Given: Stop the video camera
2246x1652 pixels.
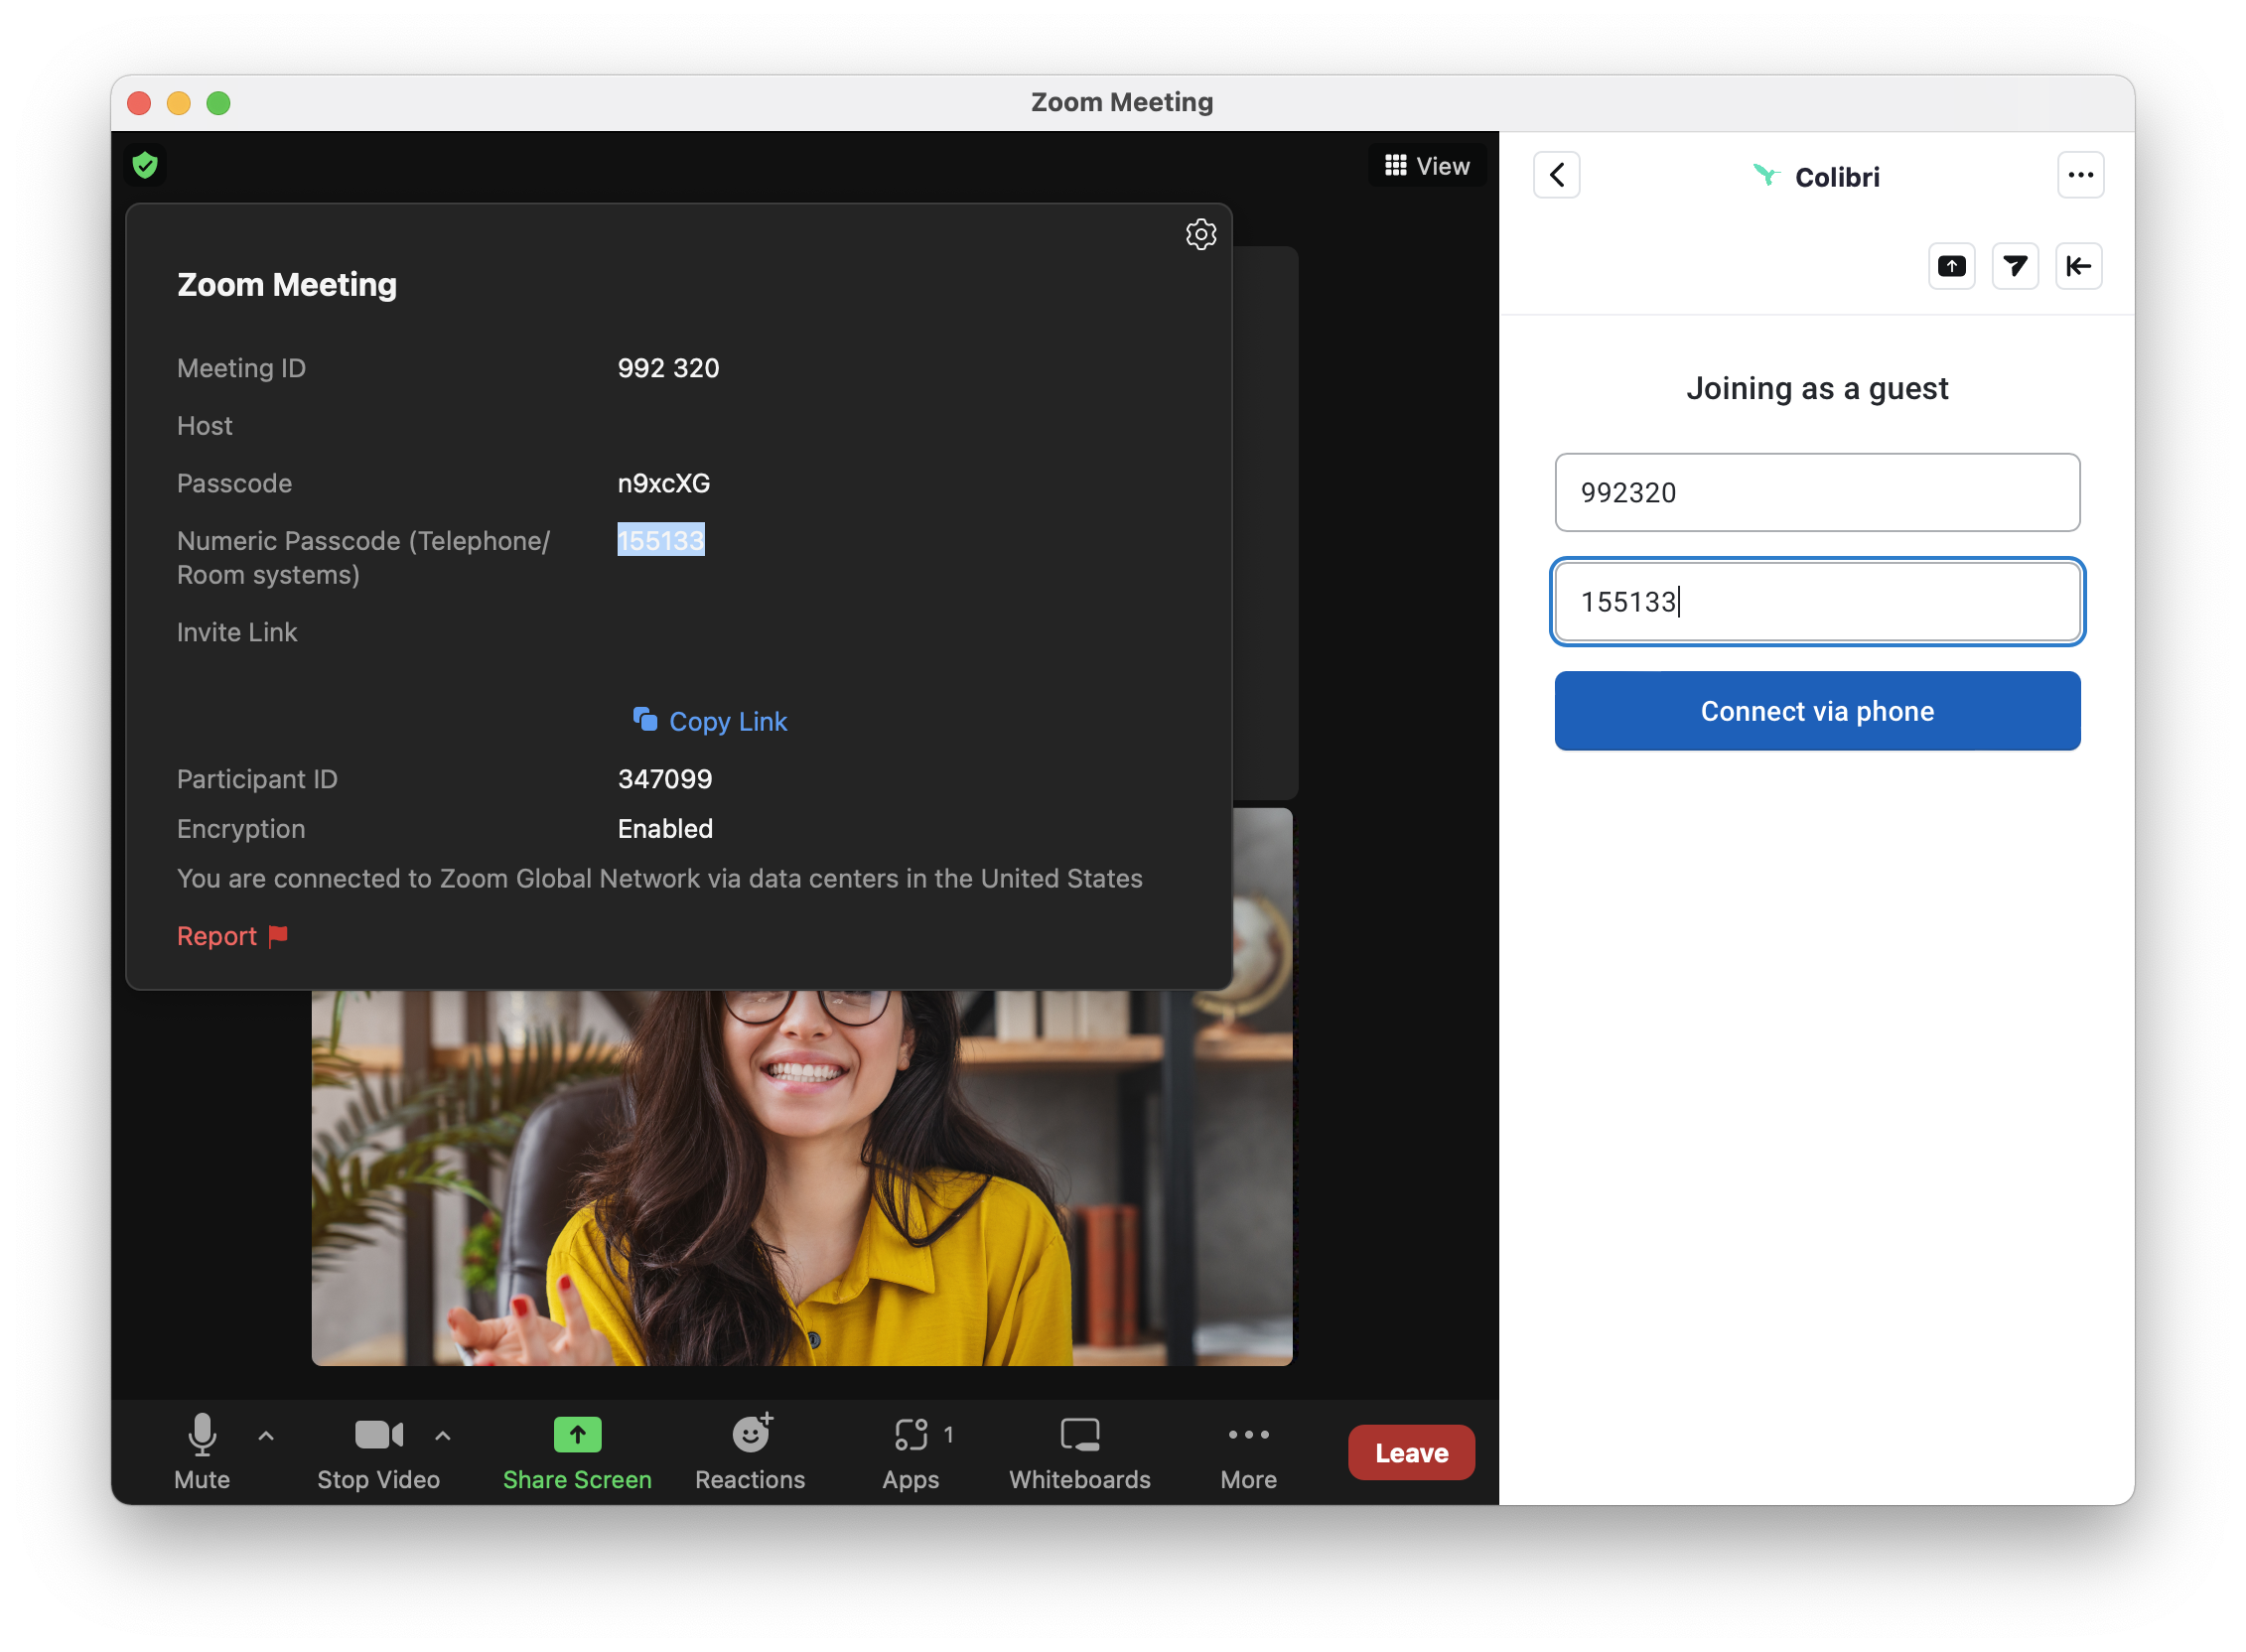Looking at the screenshot, I should coord(379,1452).
